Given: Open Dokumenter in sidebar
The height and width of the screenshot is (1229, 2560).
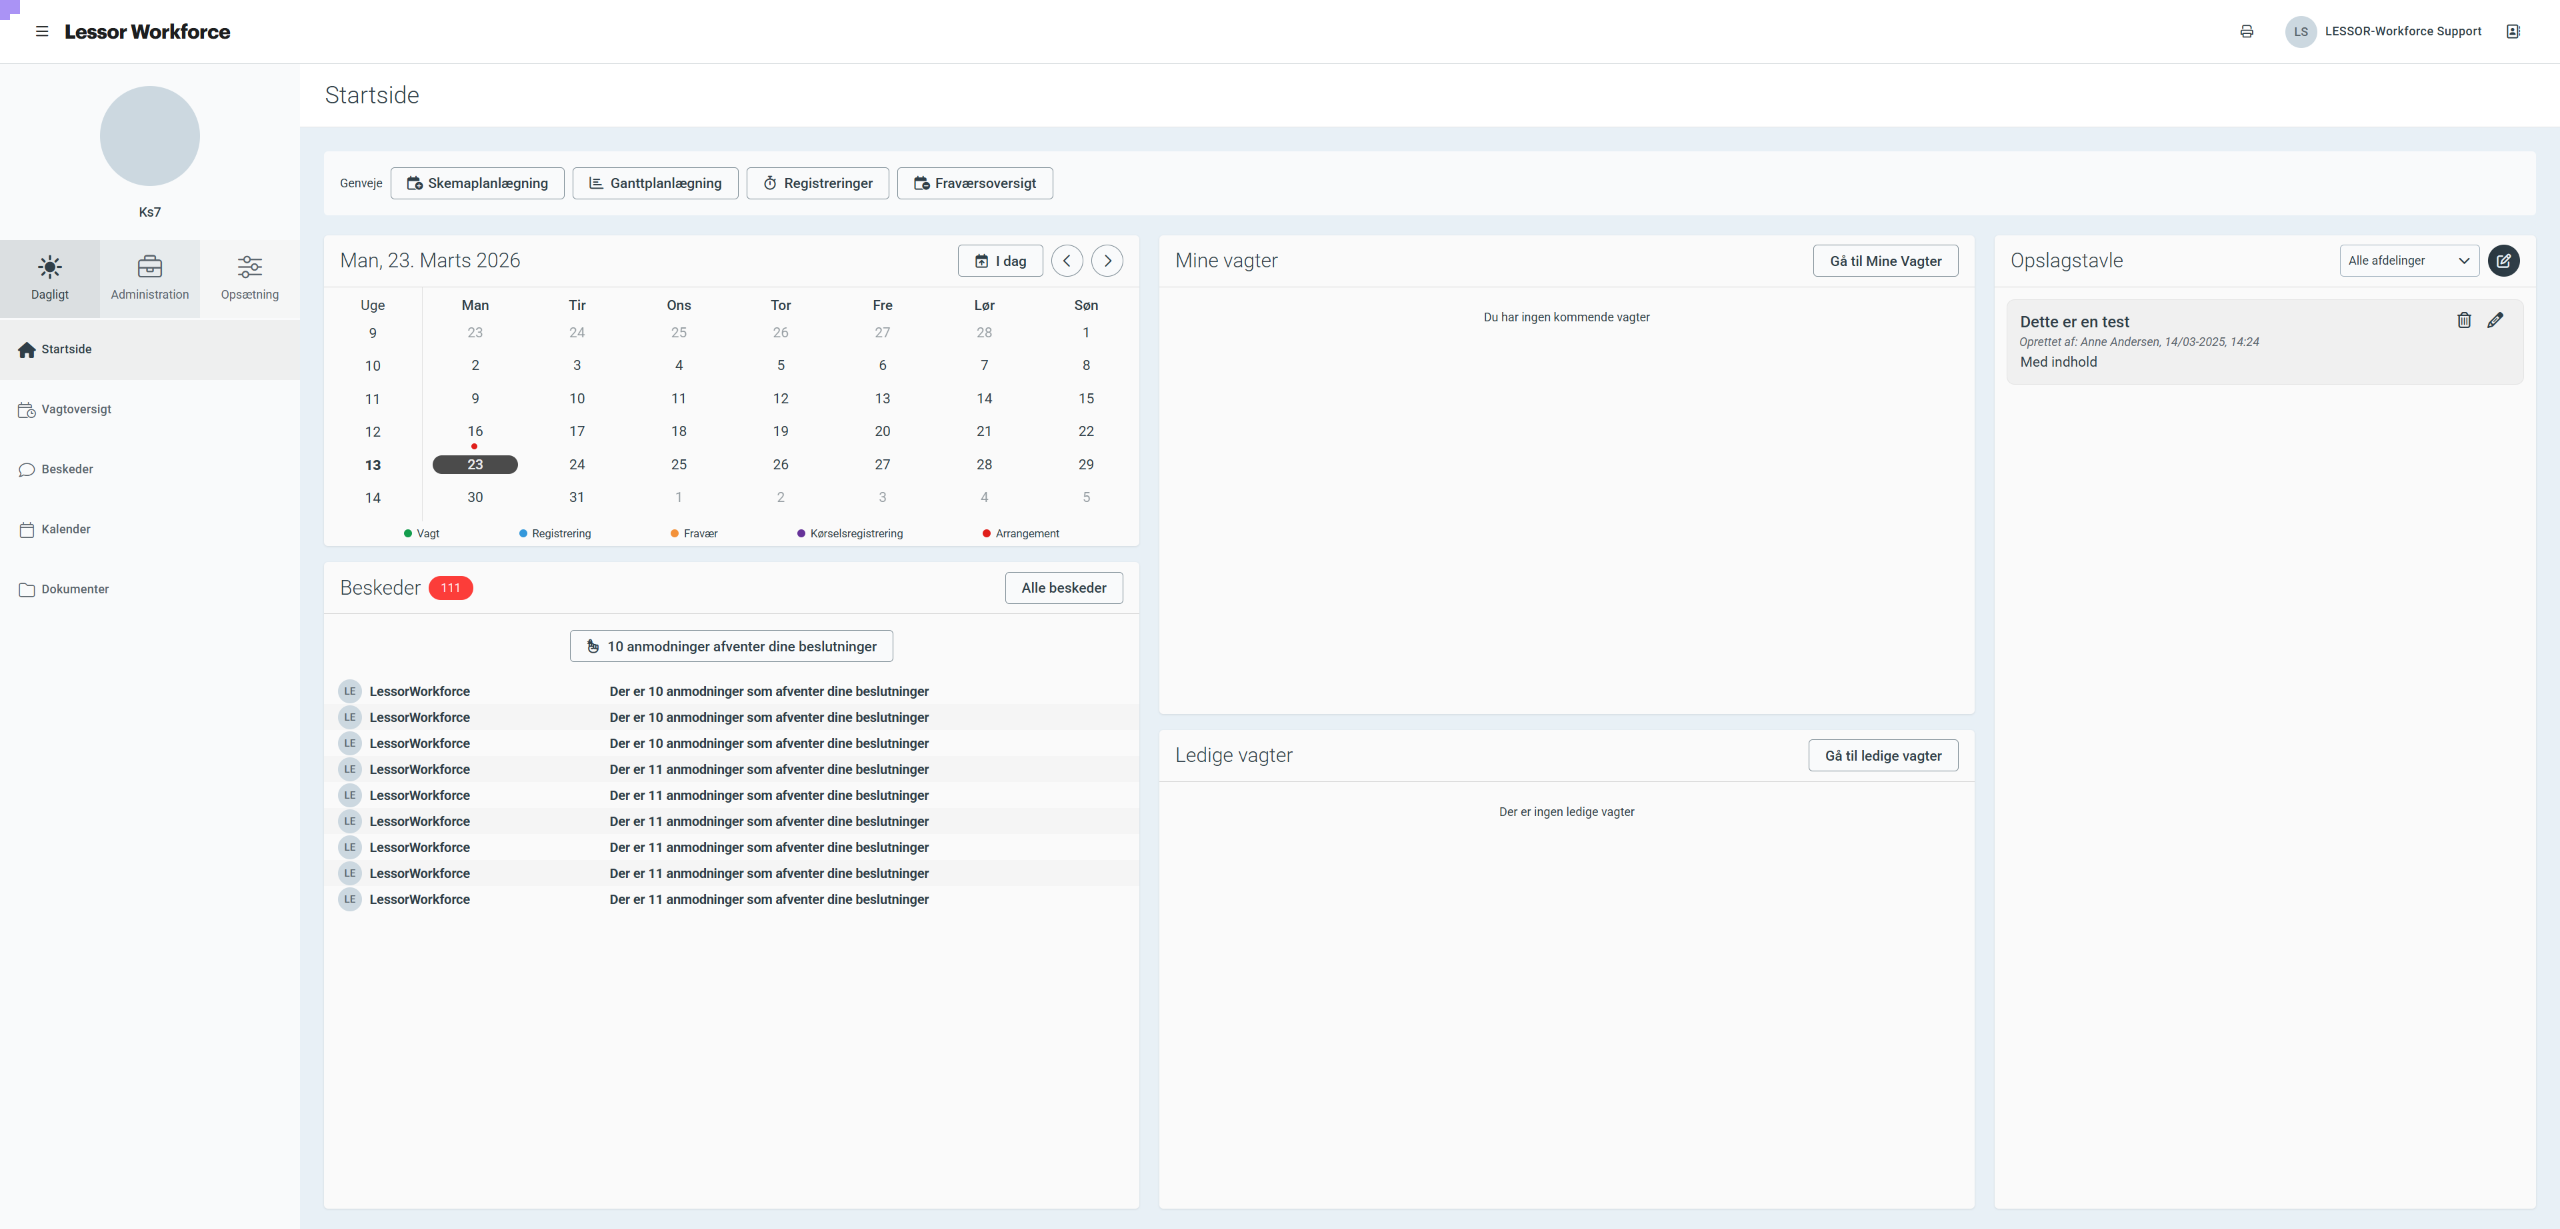Looking at the screenshot, I should [x=75, y=589].
